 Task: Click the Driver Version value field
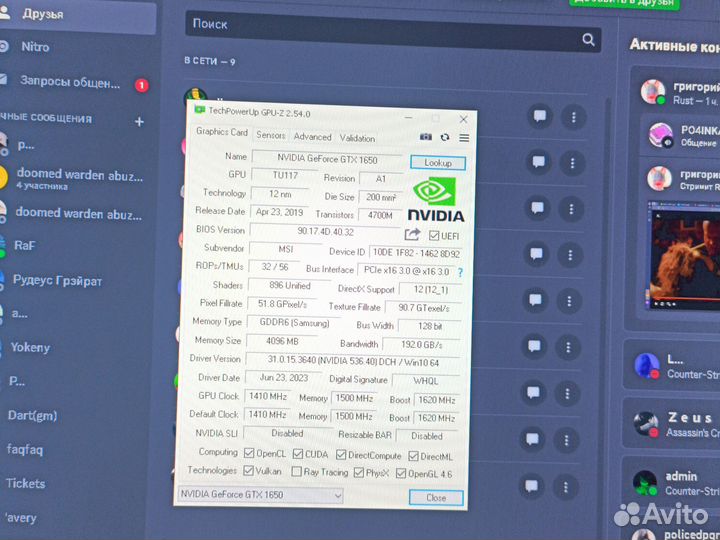point(353,361)
